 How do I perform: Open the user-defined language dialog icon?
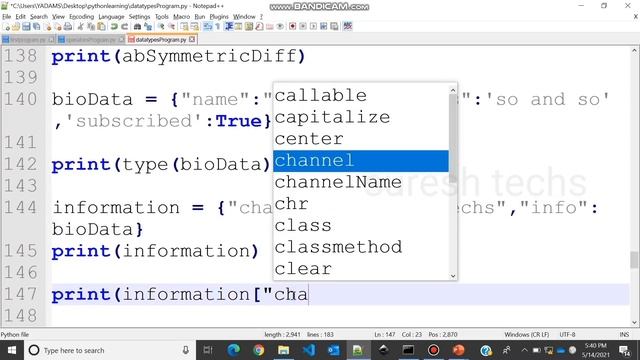[238, 27]
